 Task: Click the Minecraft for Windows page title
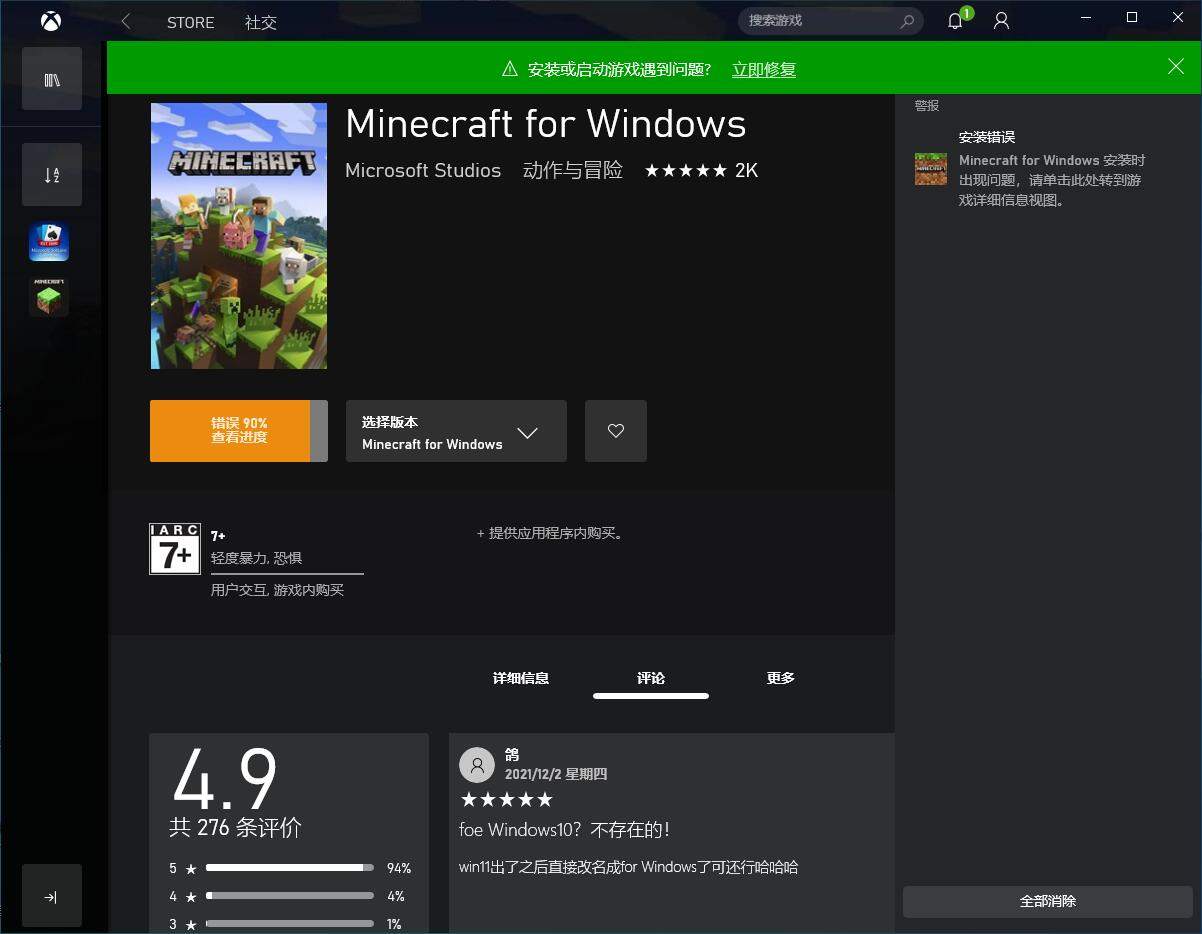(546, 124)
